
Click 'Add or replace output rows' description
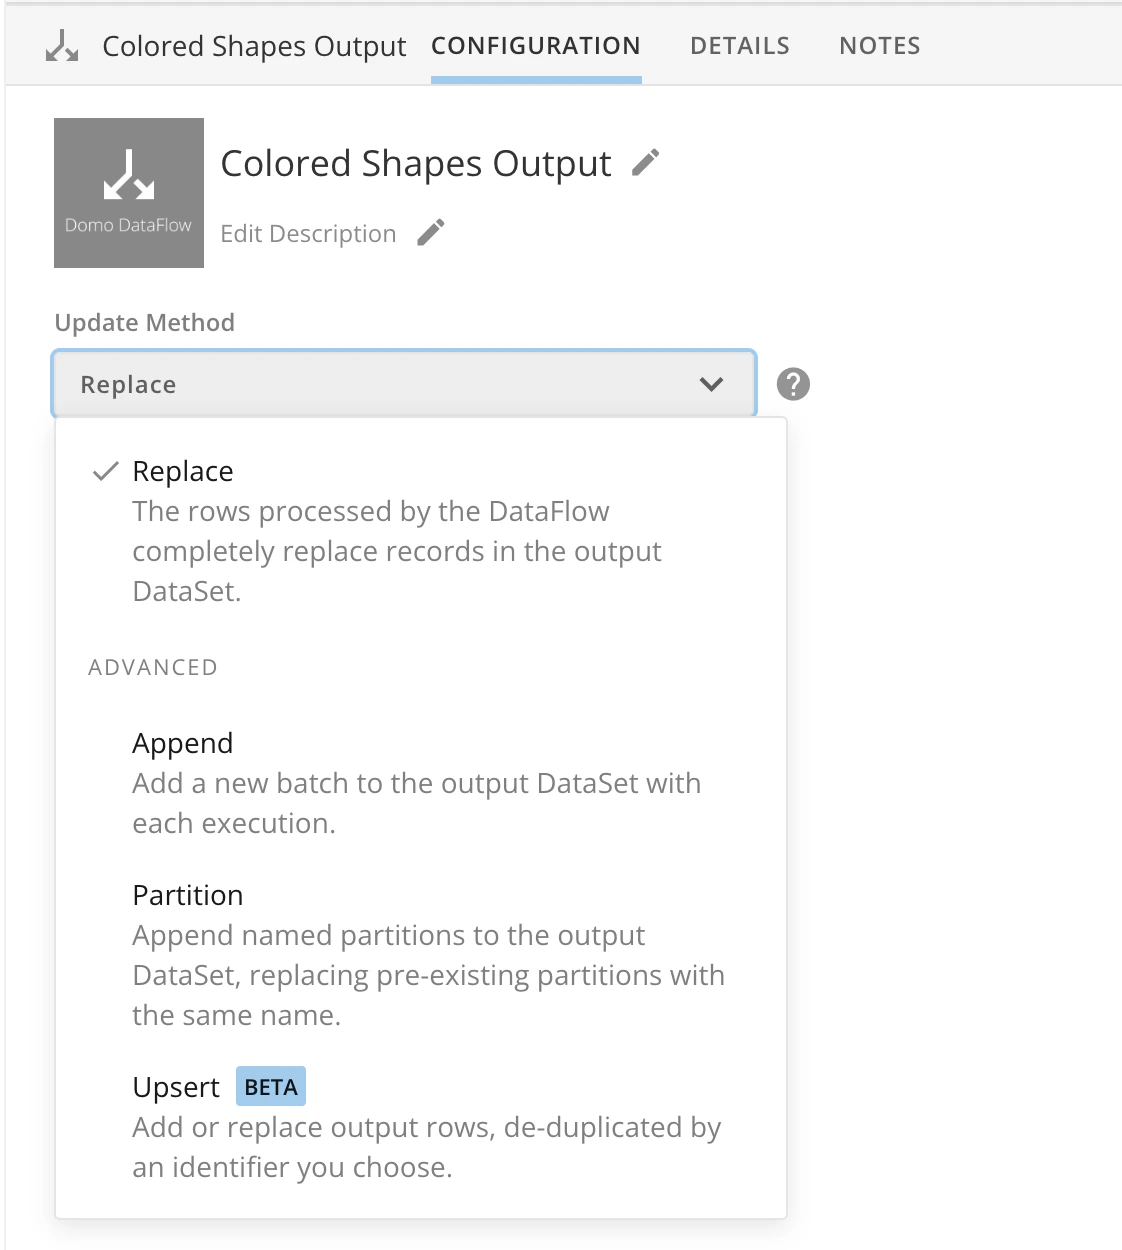(427, 1147)
